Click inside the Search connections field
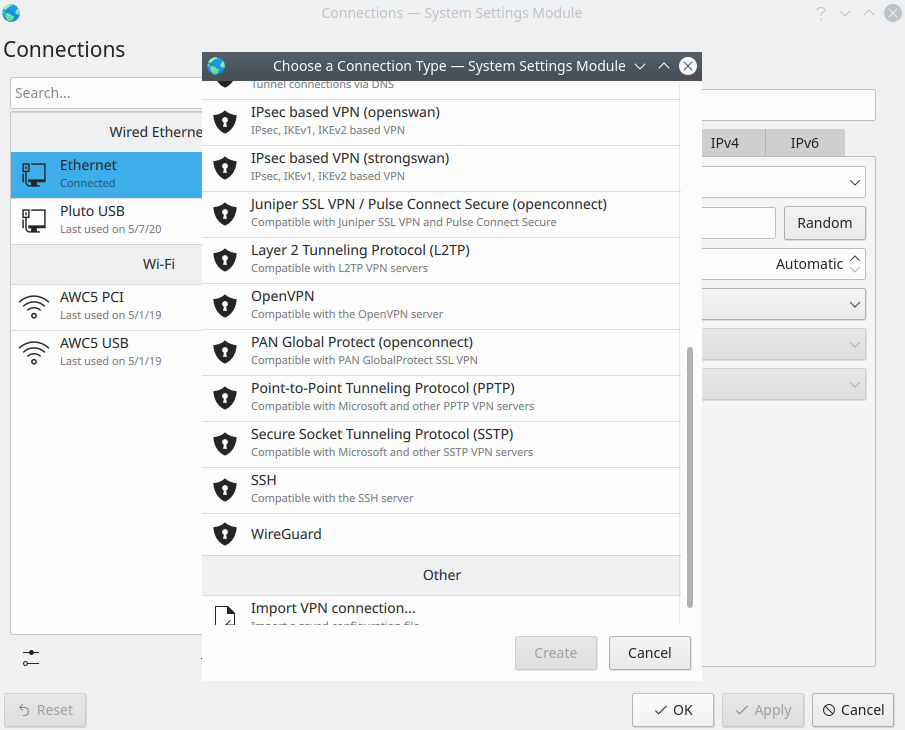The height and width of the screenshot is (730, 905). (100, 93)
